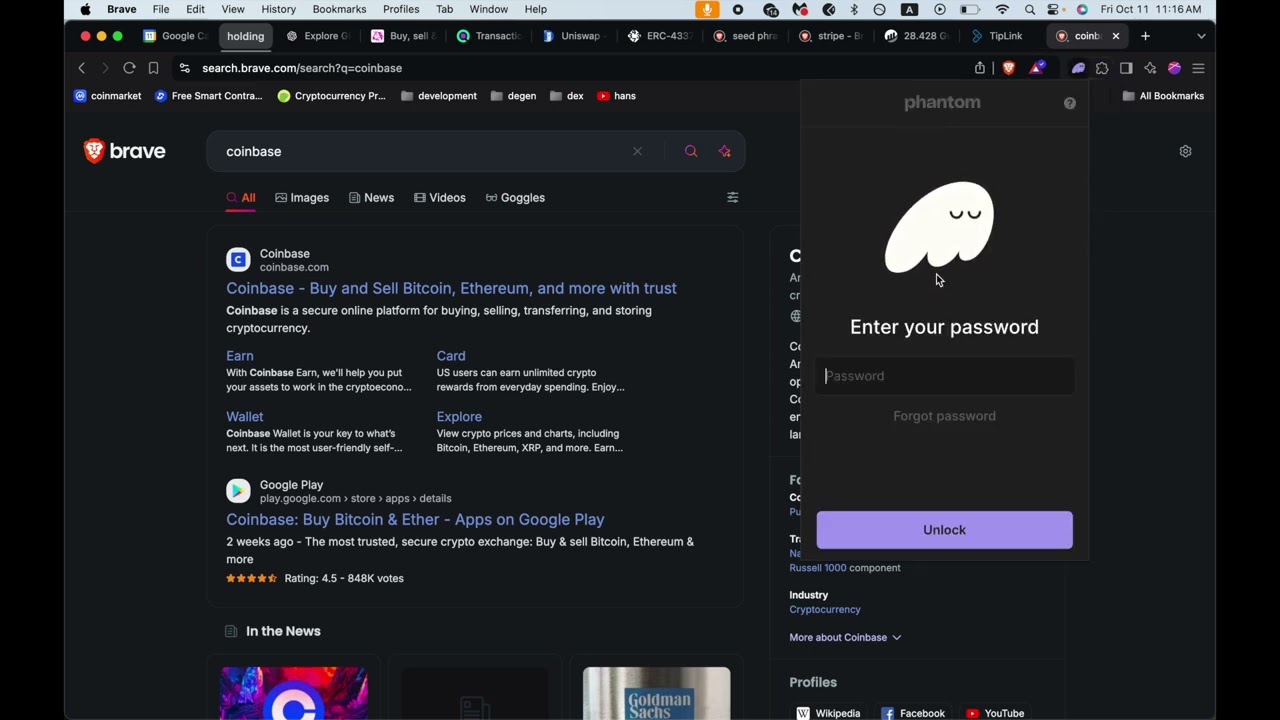Open search filter options icon

732,198
